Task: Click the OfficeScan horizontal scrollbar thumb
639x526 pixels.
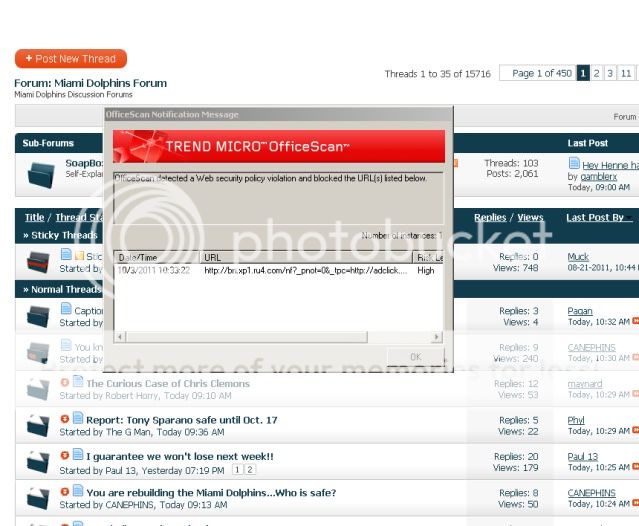Action: click(247, 337)
